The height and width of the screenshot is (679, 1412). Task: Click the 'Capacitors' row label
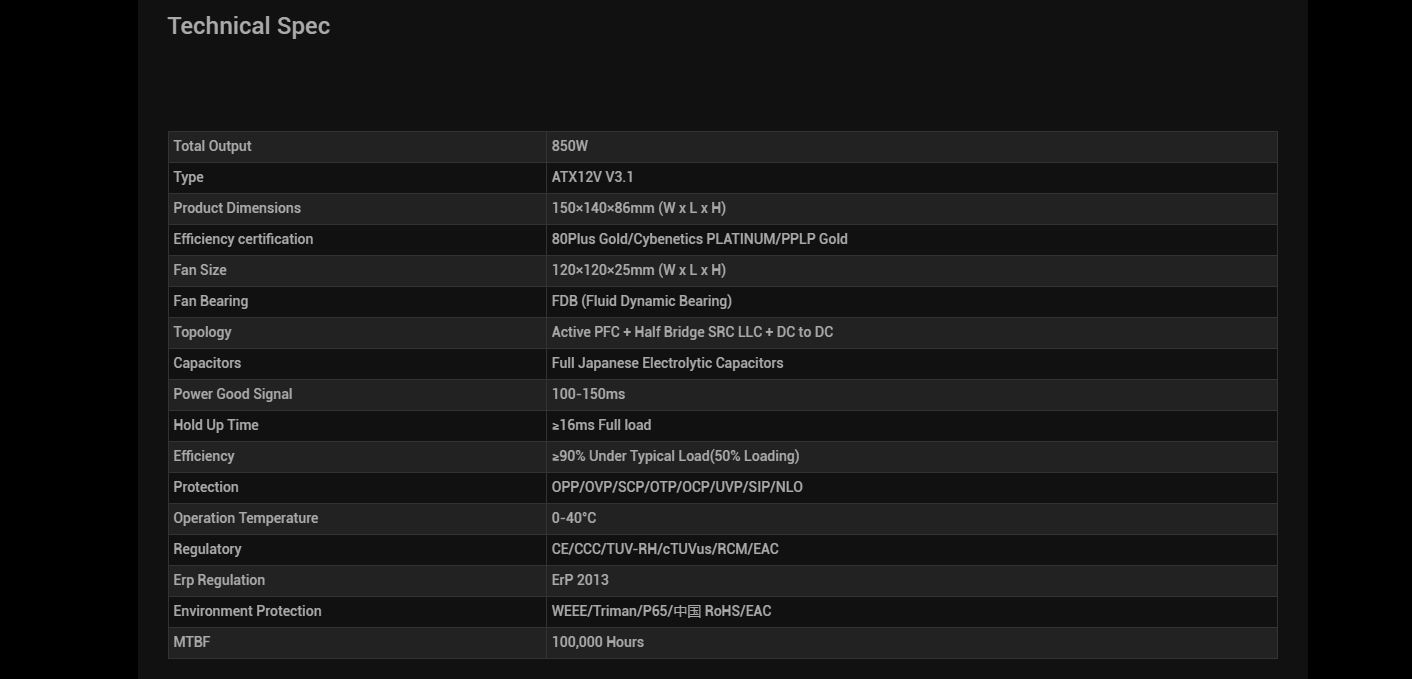coord(207,363)
